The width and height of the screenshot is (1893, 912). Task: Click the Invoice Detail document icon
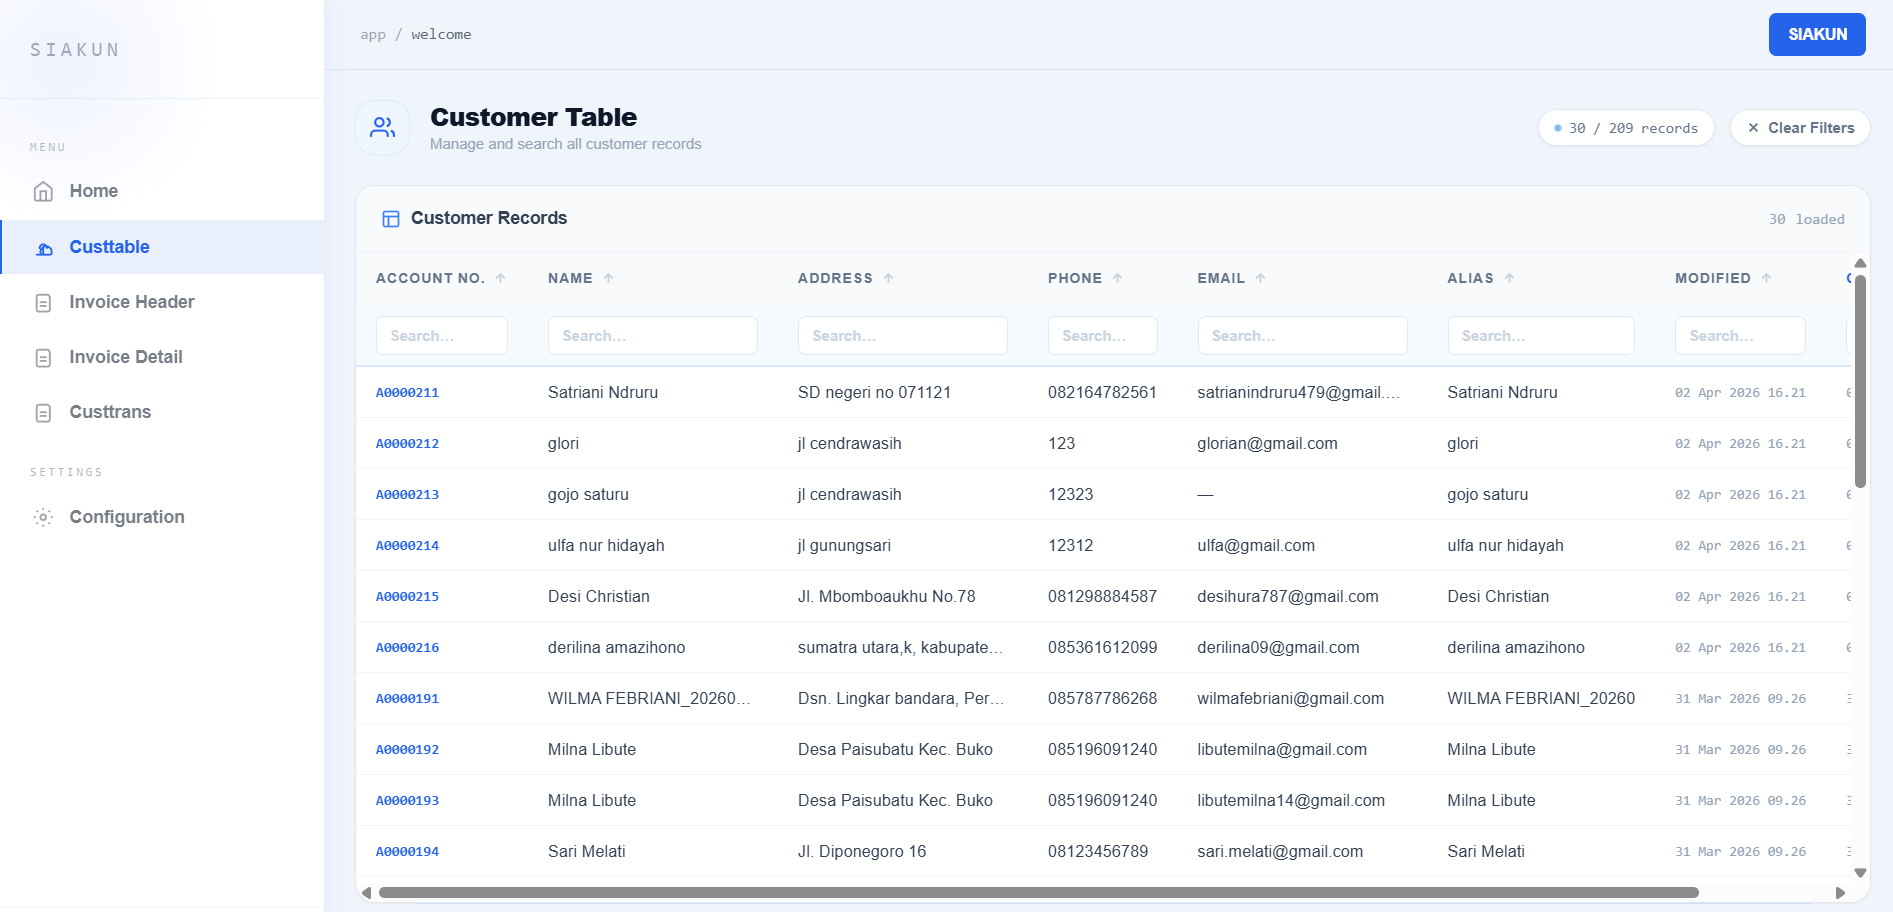pyautogui.click(x=43, y=358)
